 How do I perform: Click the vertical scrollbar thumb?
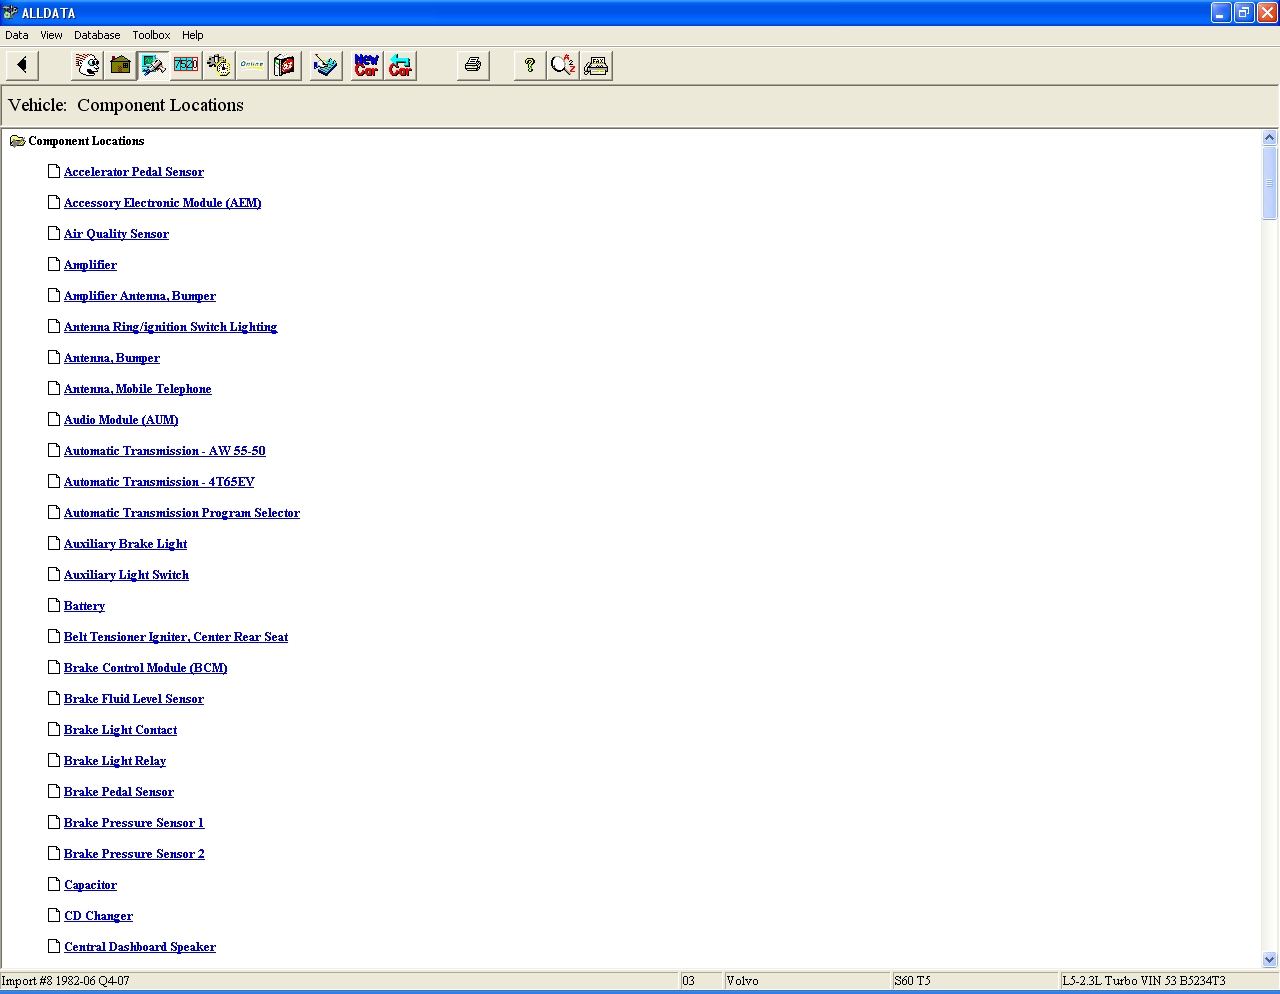(x=1270, y=183)
